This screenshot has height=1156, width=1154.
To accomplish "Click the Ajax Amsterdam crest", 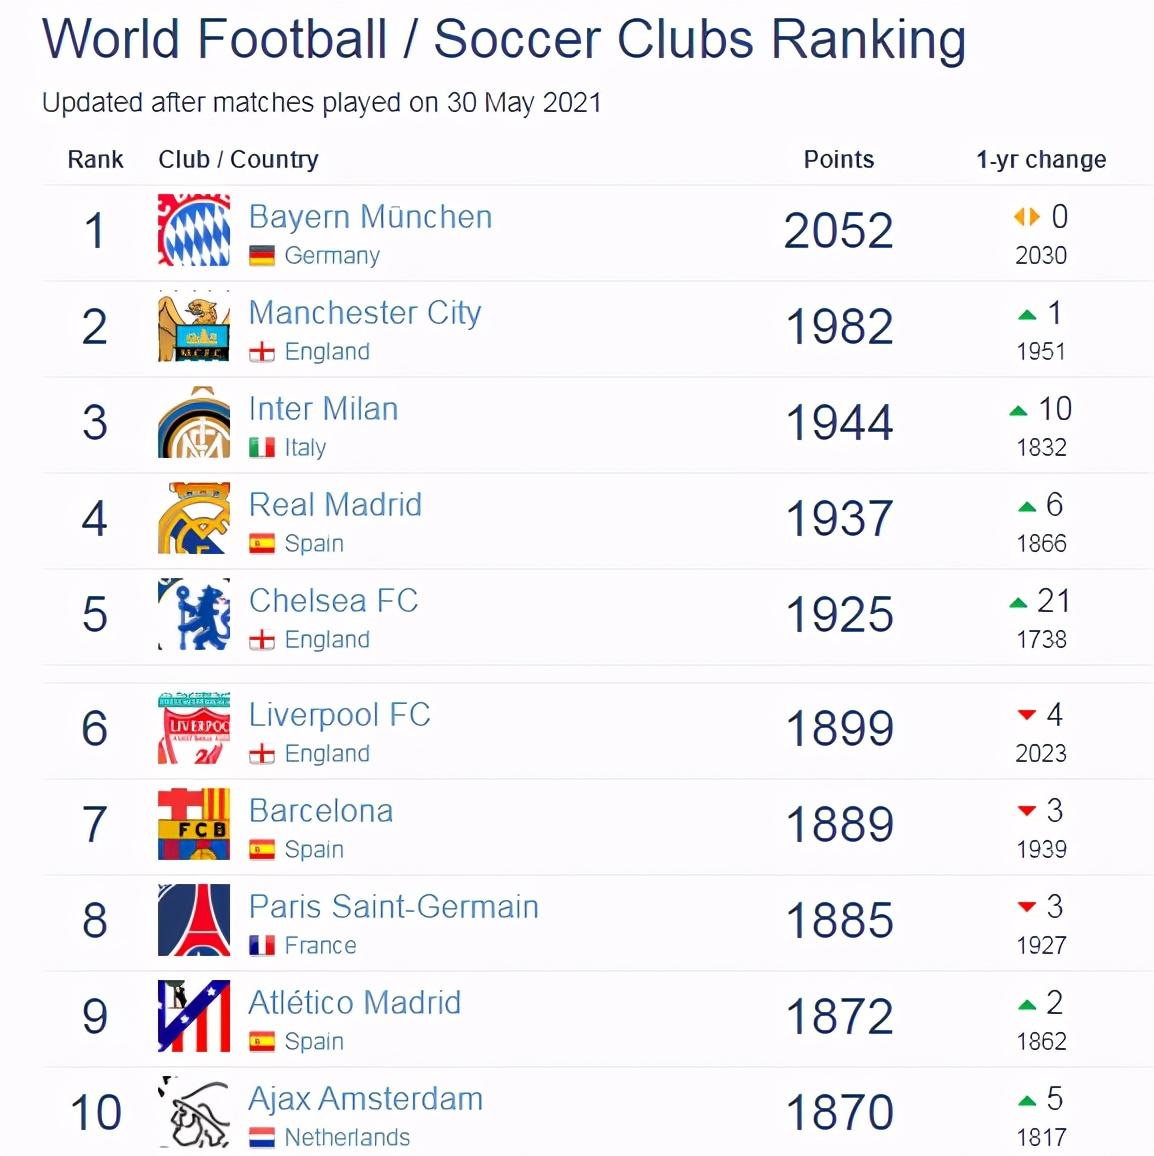I will click(194, 1112).
